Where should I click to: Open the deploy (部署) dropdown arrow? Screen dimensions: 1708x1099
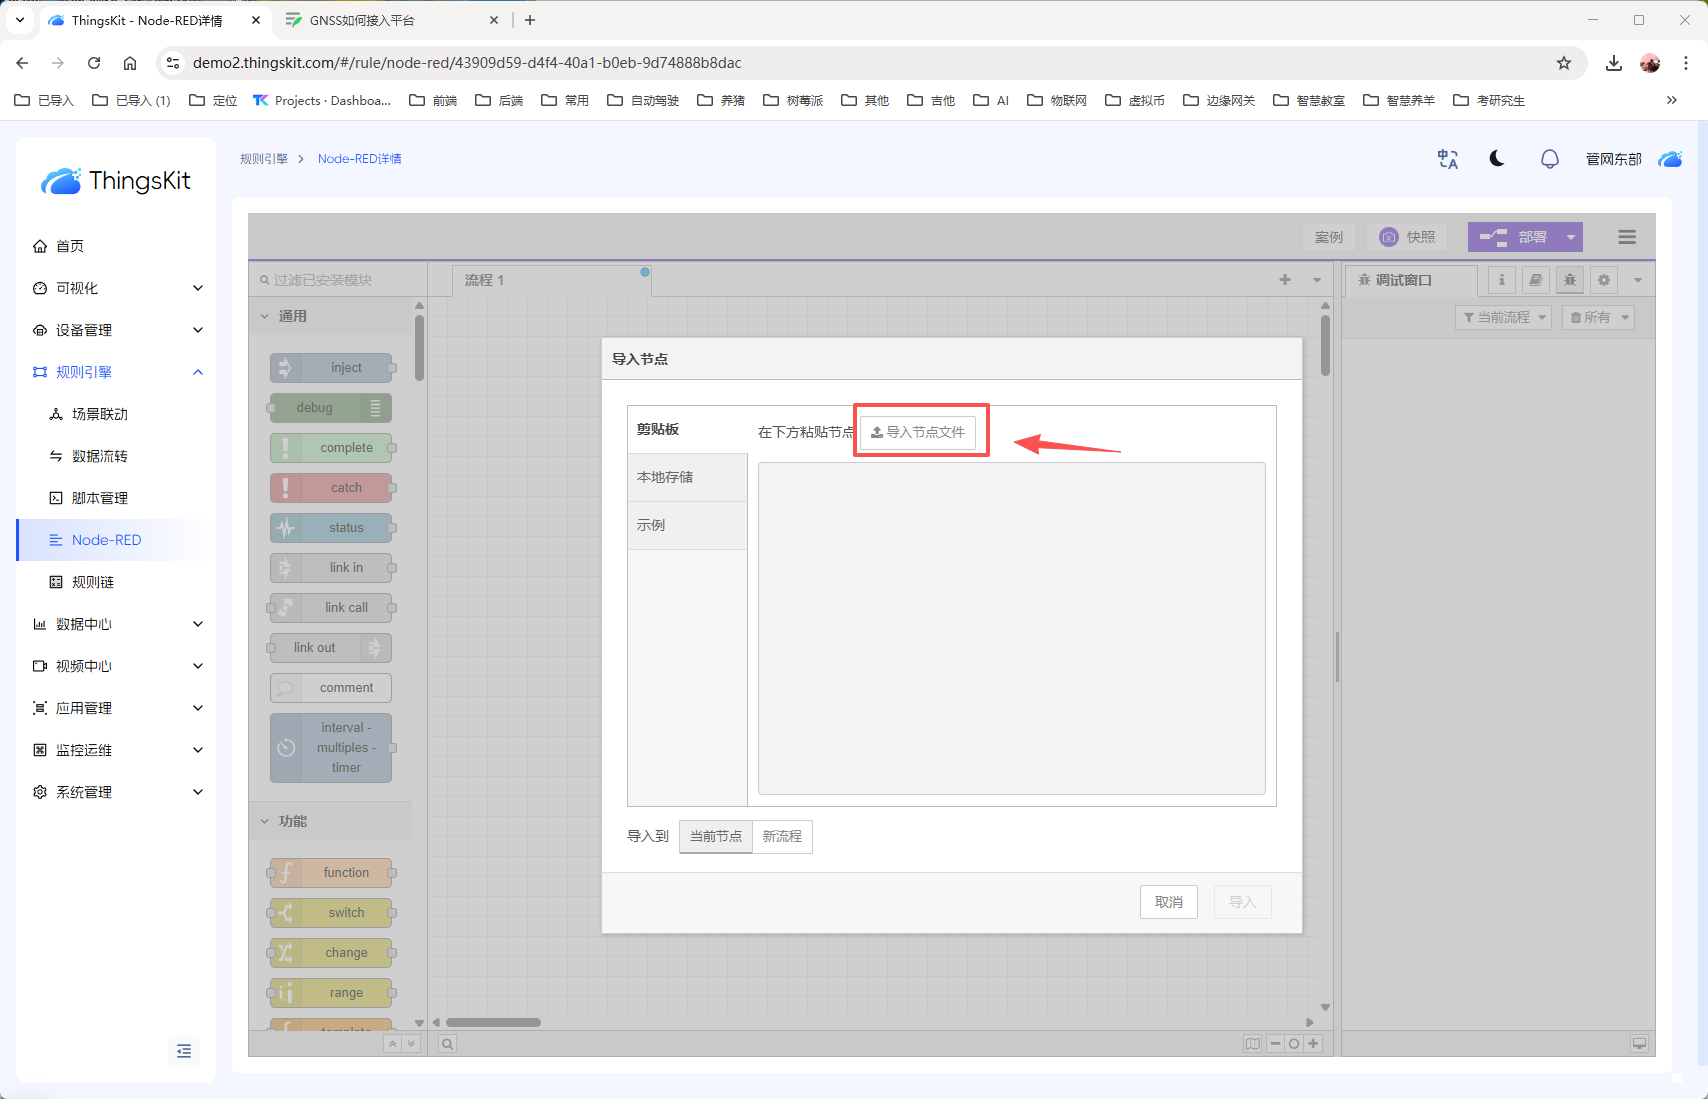pyautogui.click(x=1571, y=237)
